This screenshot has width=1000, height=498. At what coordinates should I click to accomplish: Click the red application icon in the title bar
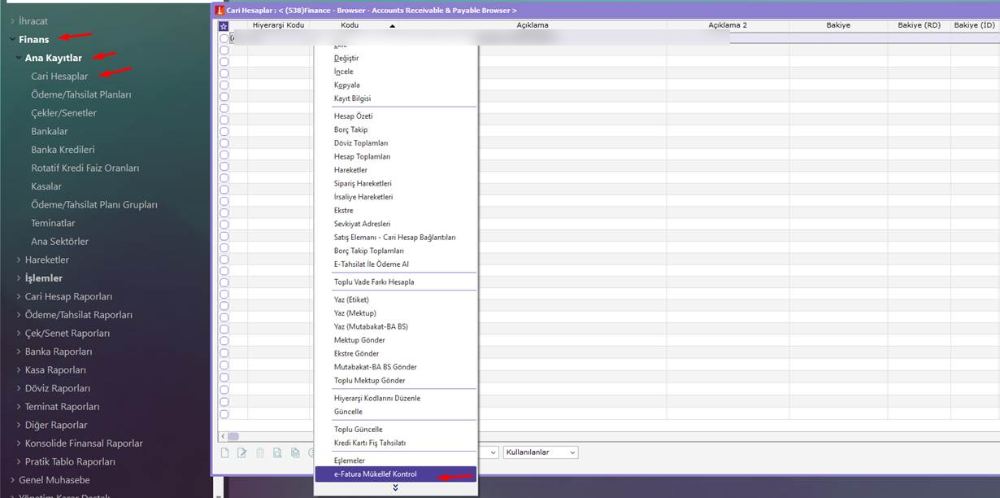219,10
